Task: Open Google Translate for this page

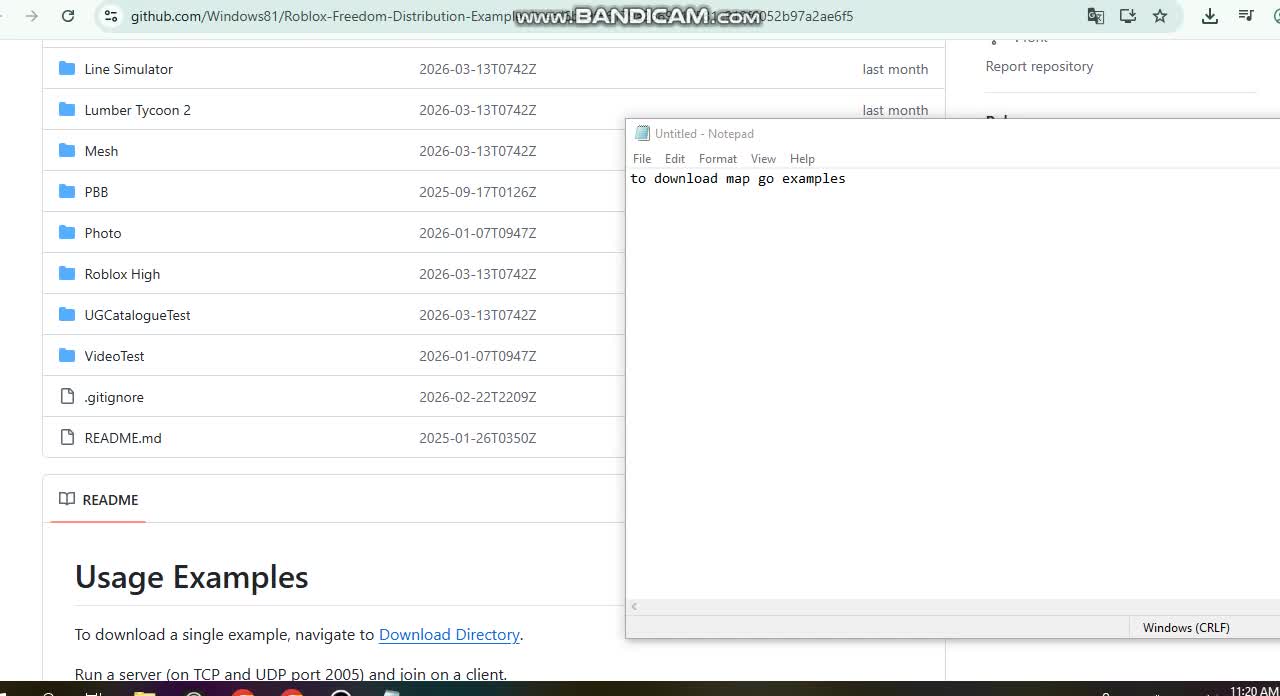Action: coord(1095,16)
